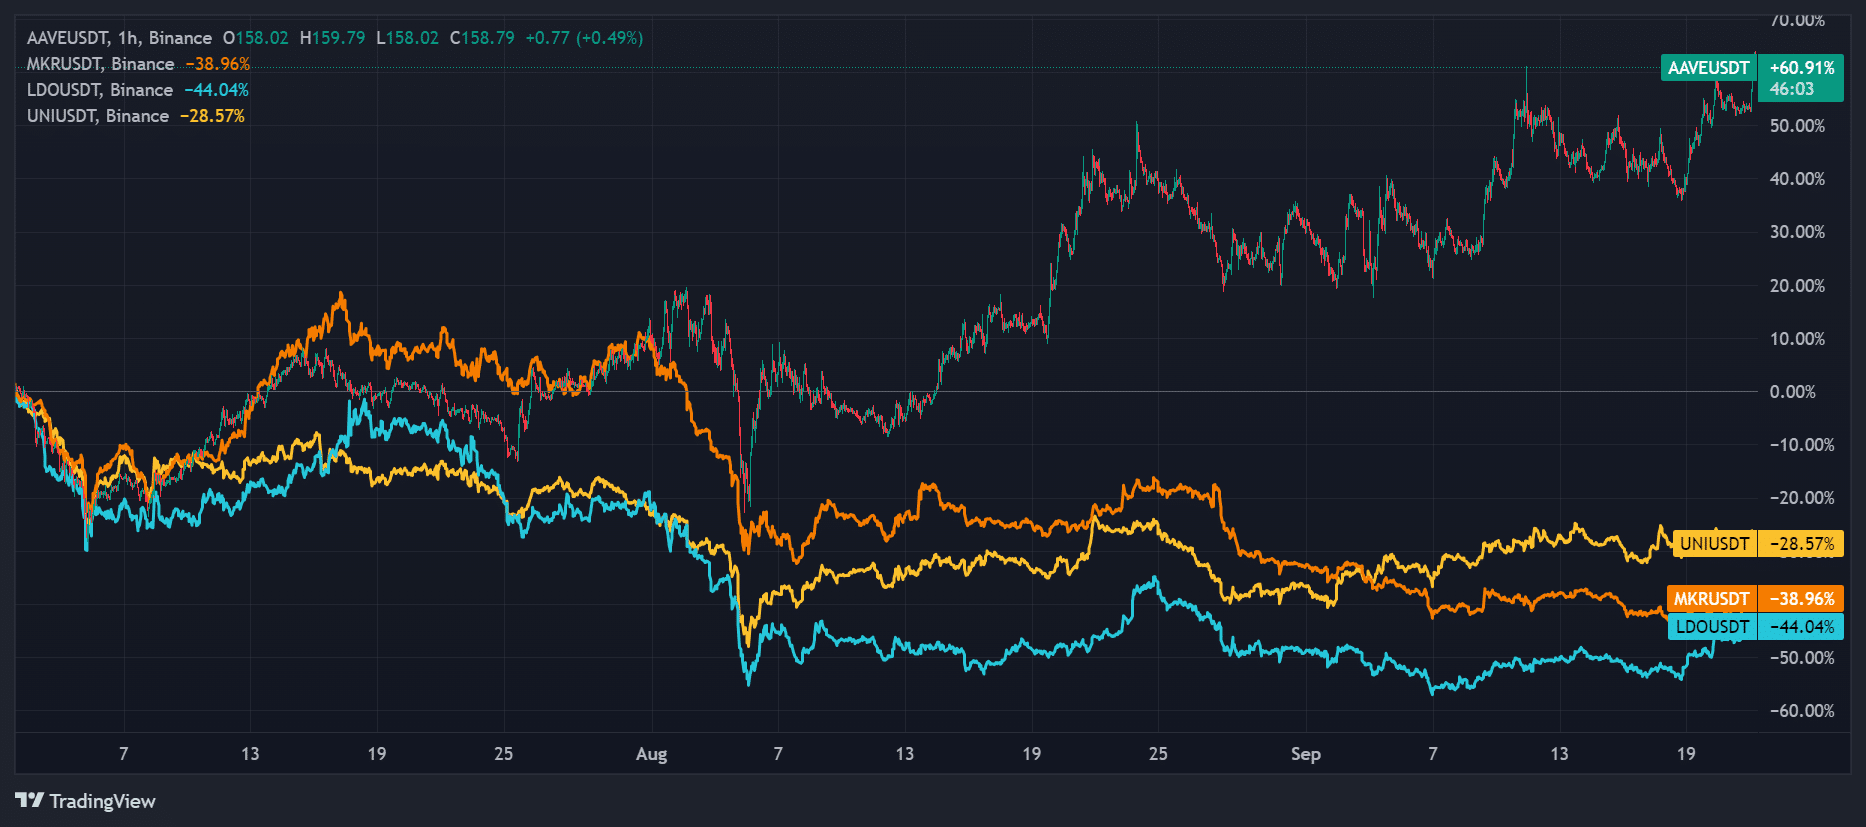Click the Aug label on the time axis
The height and width of the screenshot is (827, 1866).
[651, 754]
